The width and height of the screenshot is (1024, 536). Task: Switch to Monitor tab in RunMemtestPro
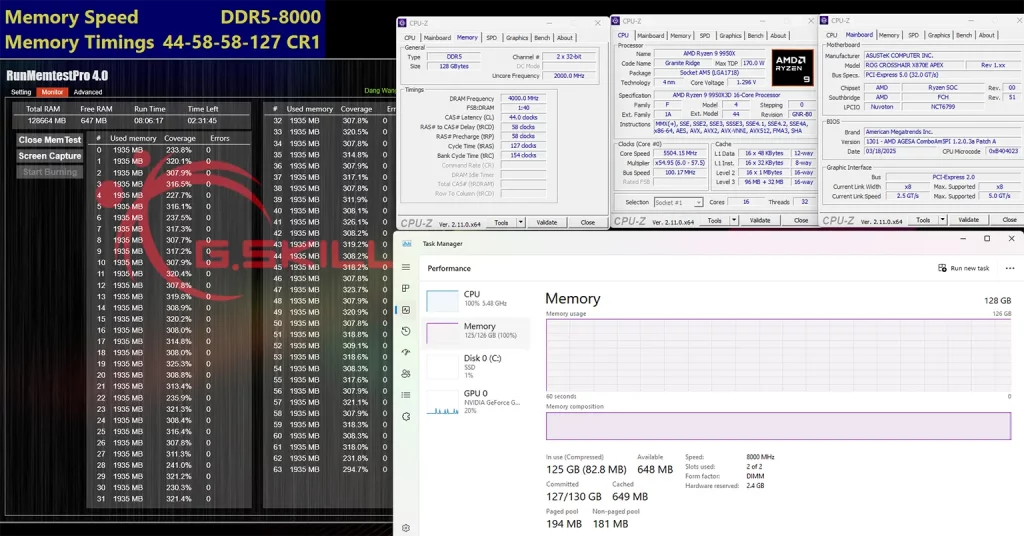coord(52,92)
